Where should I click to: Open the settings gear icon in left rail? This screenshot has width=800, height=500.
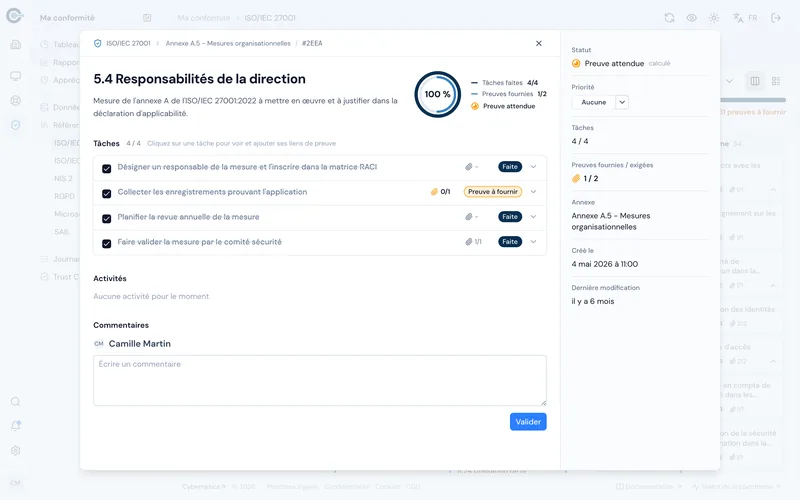[16, 451]
